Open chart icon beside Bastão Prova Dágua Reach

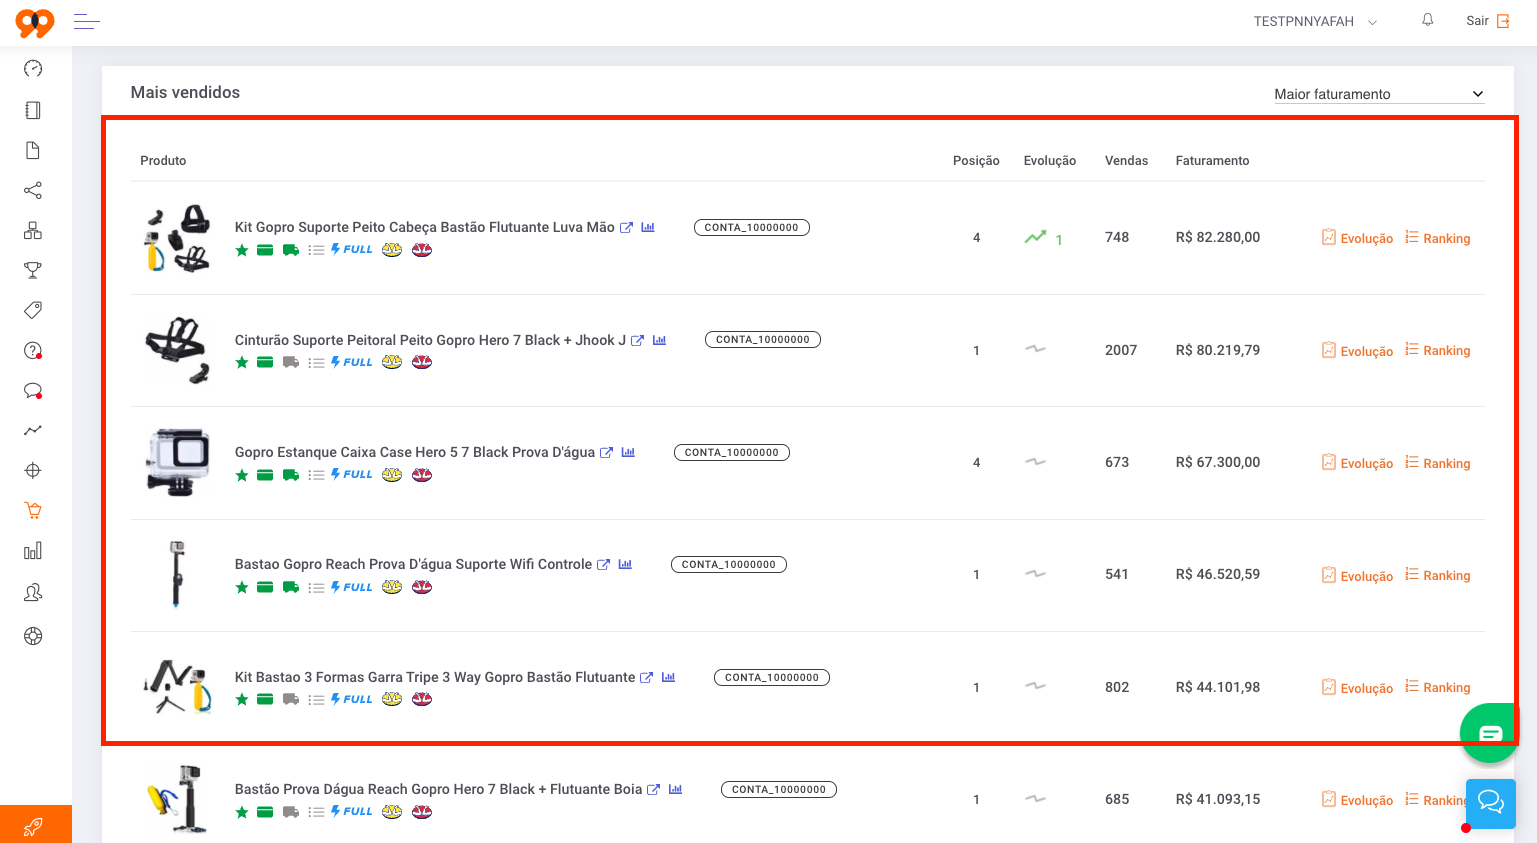675,789
